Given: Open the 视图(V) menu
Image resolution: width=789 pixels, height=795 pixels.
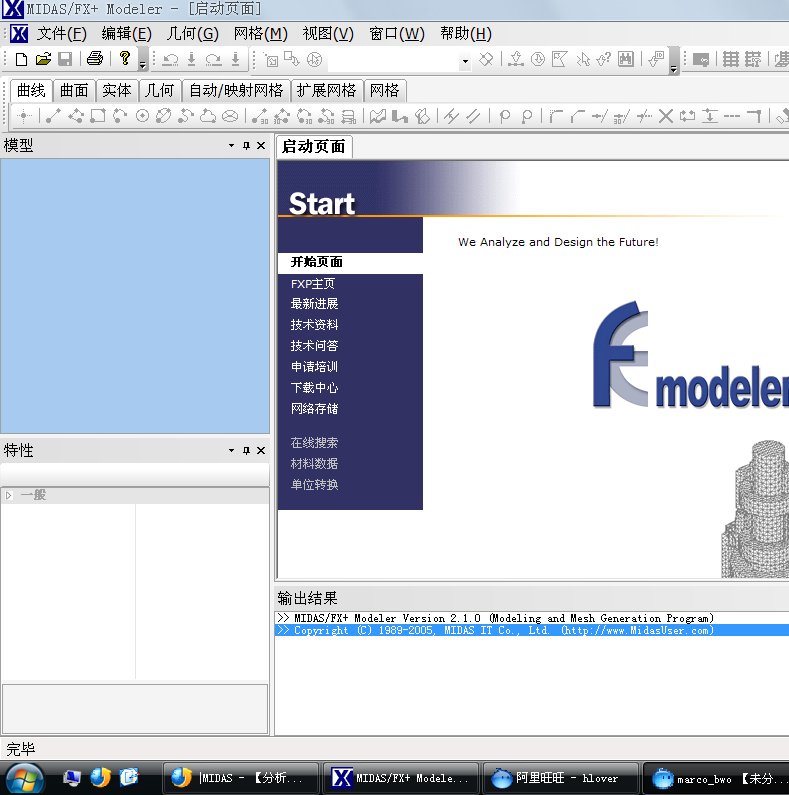Looking at the screenshot, I should [x=328, y=34].
